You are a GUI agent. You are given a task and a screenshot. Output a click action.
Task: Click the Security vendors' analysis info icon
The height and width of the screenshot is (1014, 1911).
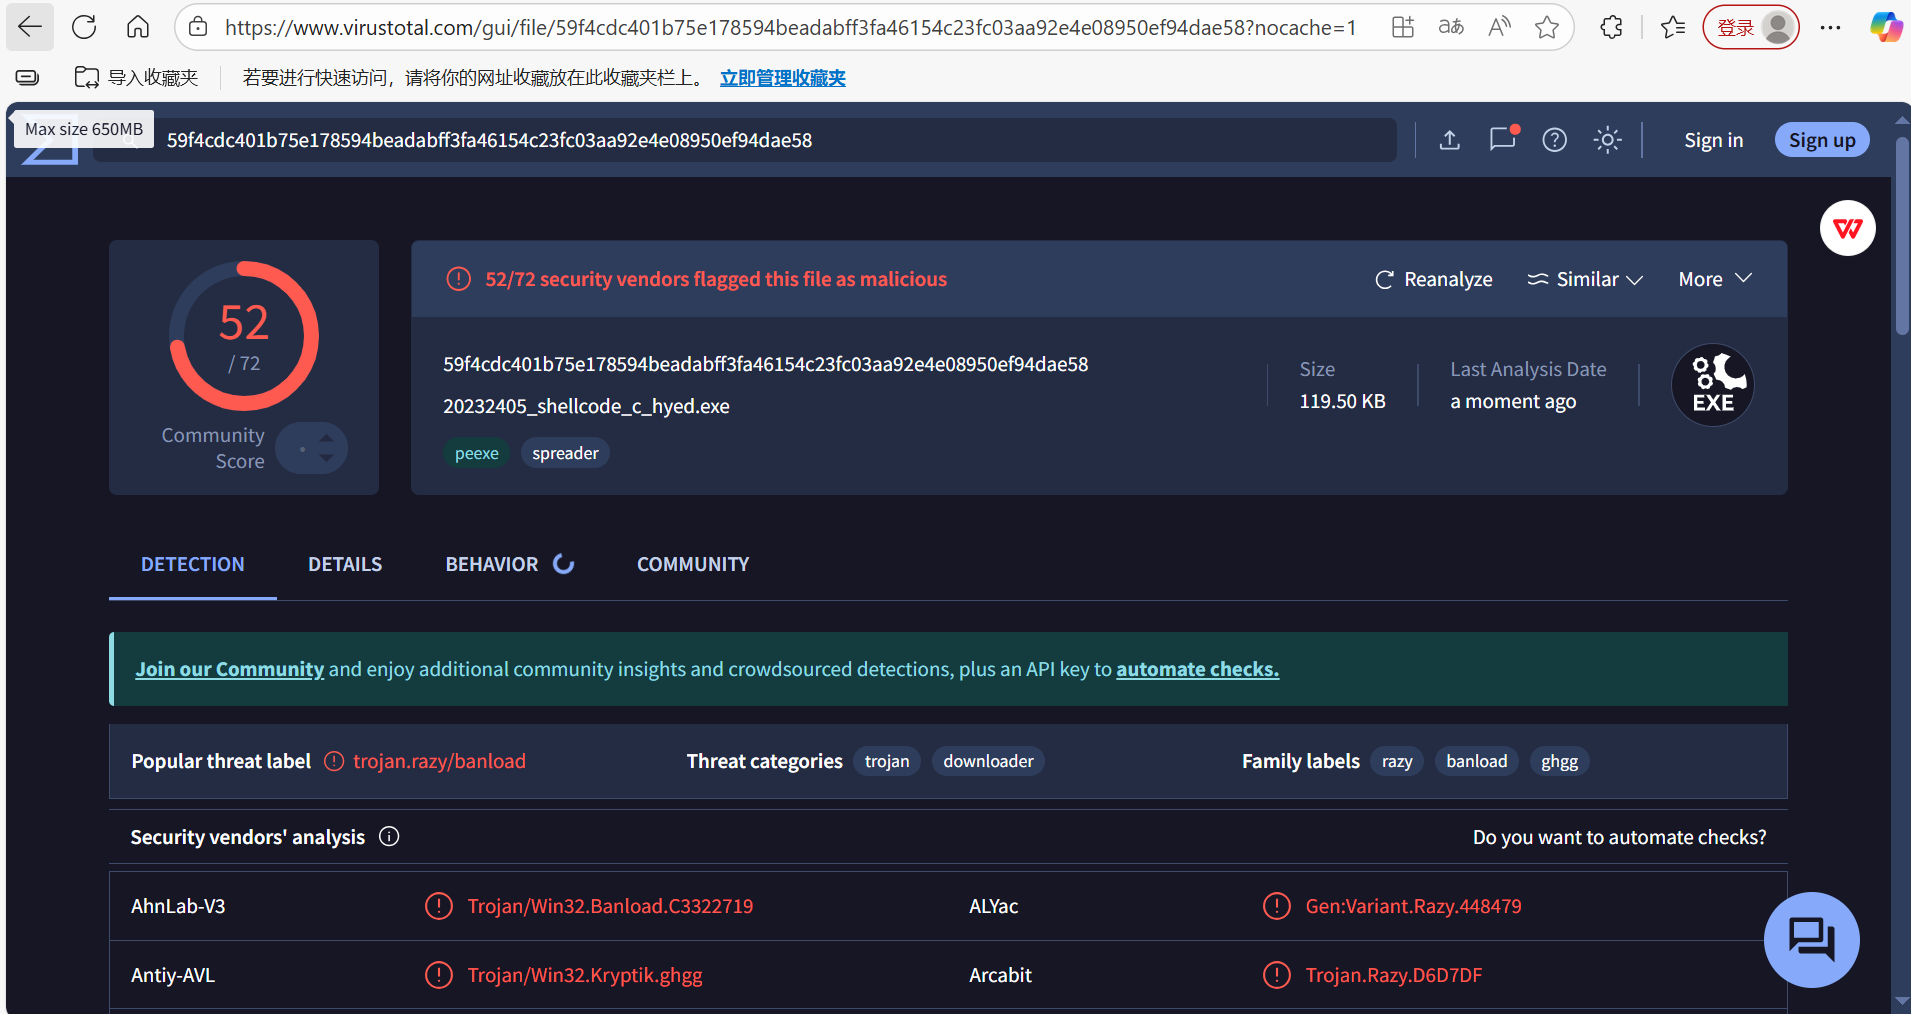[x=389, y=836]
